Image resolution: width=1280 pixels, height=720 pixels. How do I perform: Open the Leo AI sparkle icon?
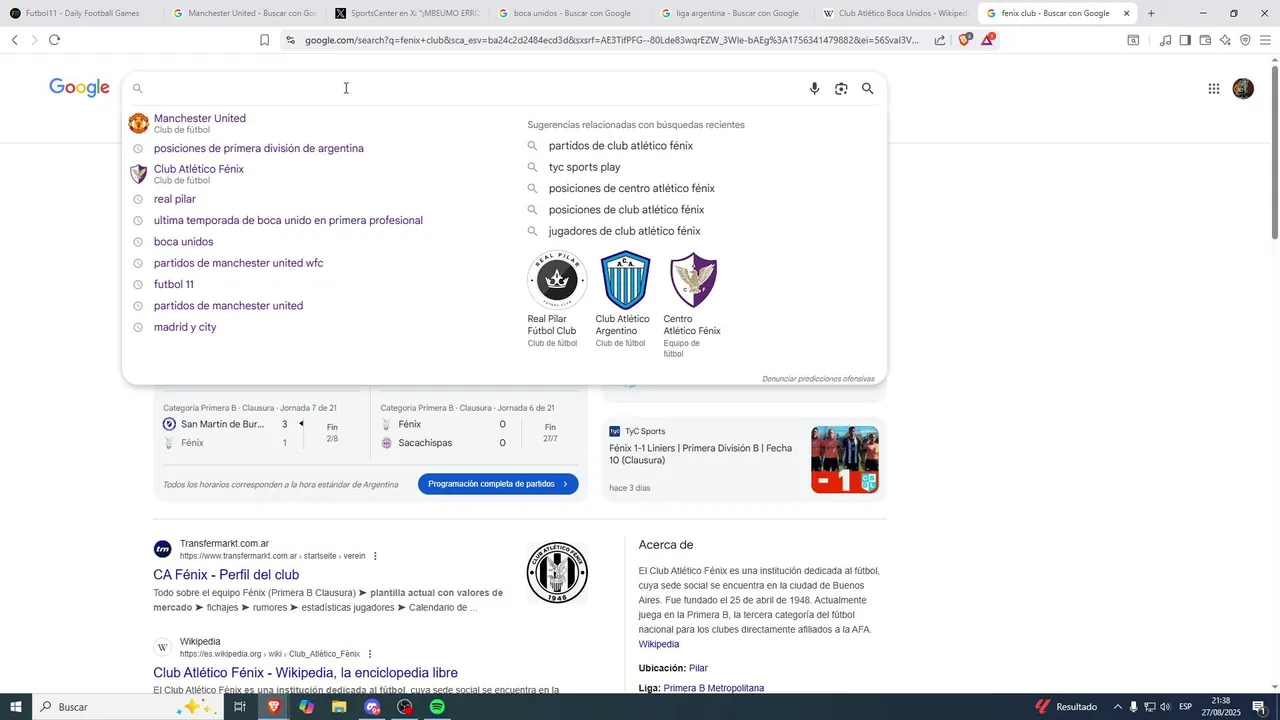[x=1225, y=40]
